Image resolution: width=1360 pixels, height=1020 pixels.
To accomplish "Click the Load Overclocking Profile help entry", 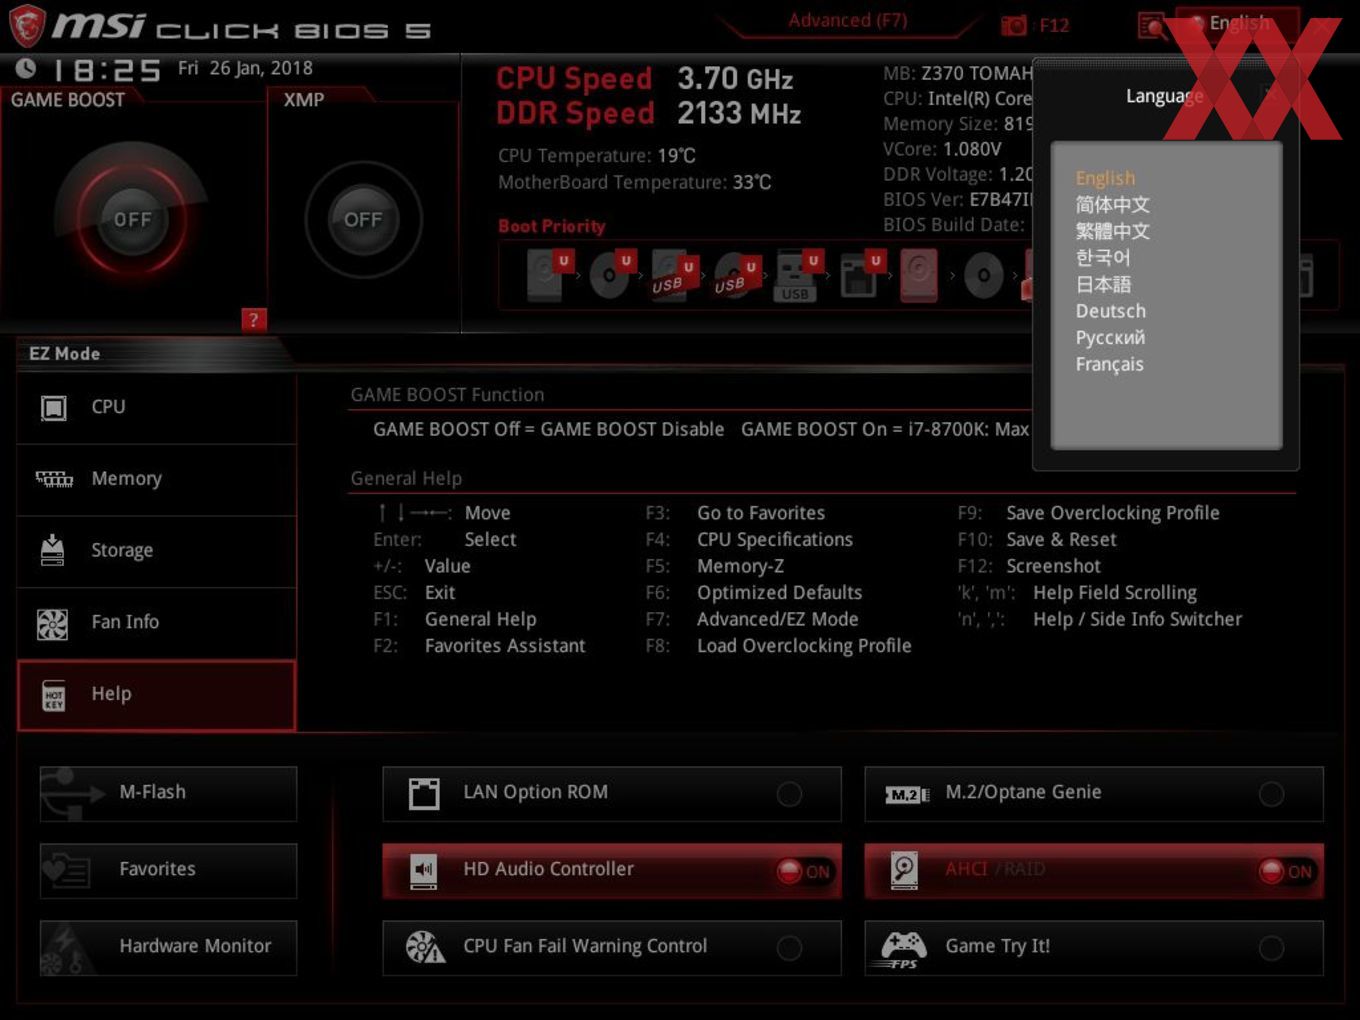I will coord(804,646).
